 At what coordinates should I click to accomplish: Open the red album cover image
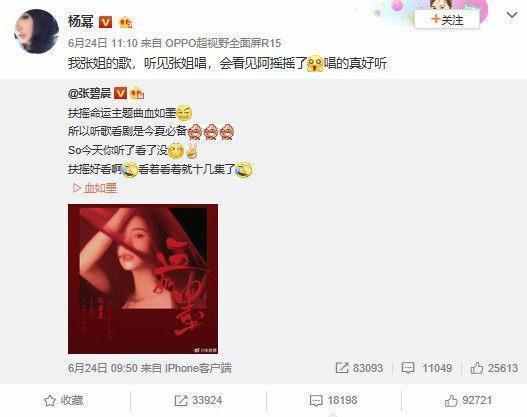click(x=143, y=279)
